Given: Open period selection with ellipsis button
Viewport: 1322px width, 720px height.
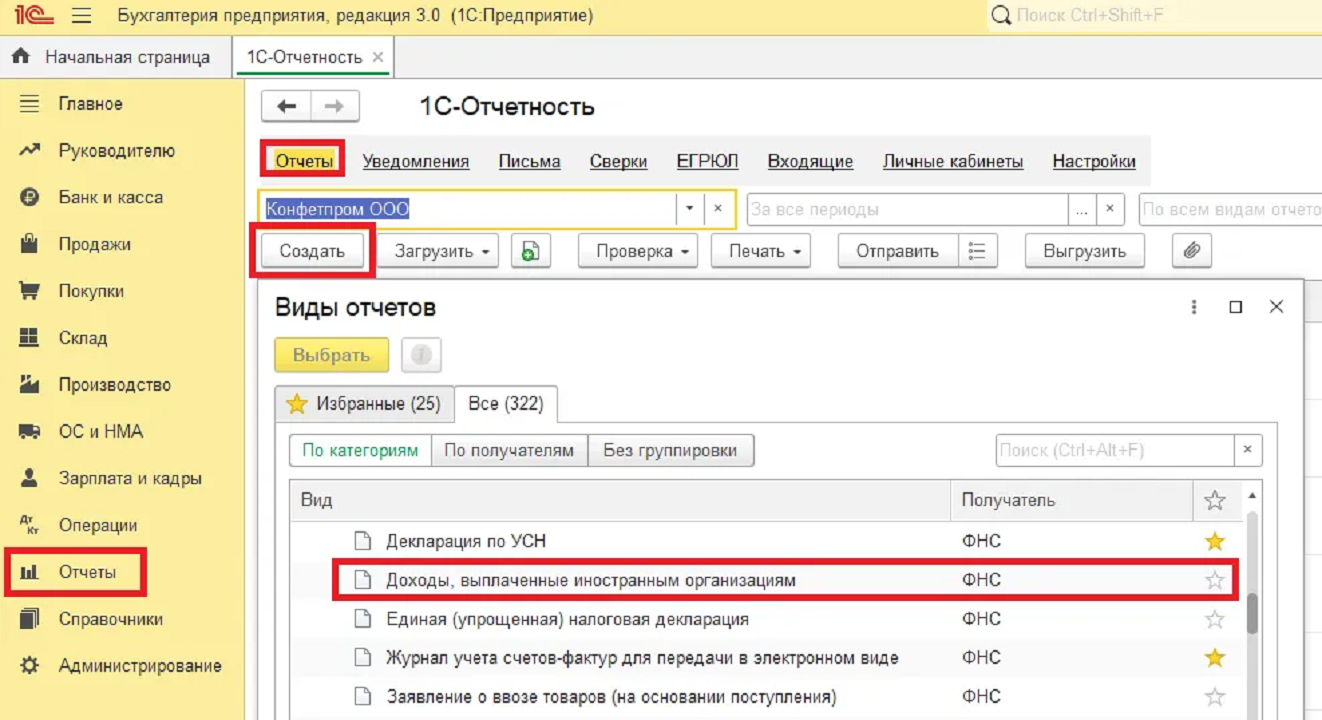Looking at the screenshot, I should pyautogui.click(x=1082, y=210).
